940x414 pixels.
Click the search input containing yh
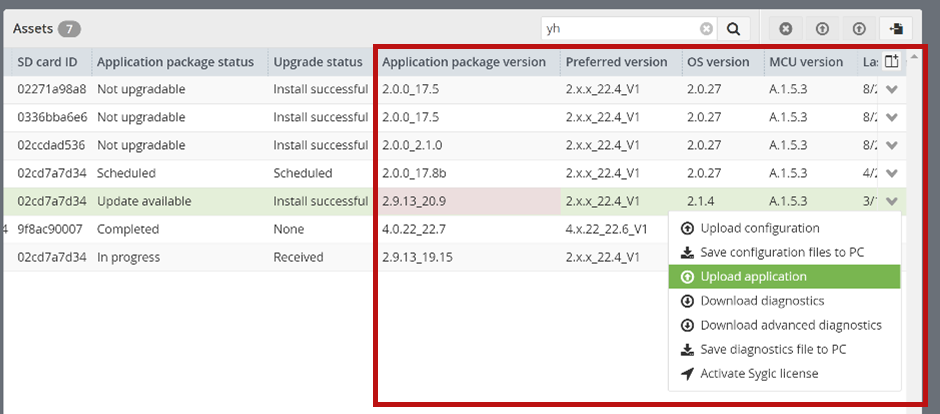(x=622, y=29)
